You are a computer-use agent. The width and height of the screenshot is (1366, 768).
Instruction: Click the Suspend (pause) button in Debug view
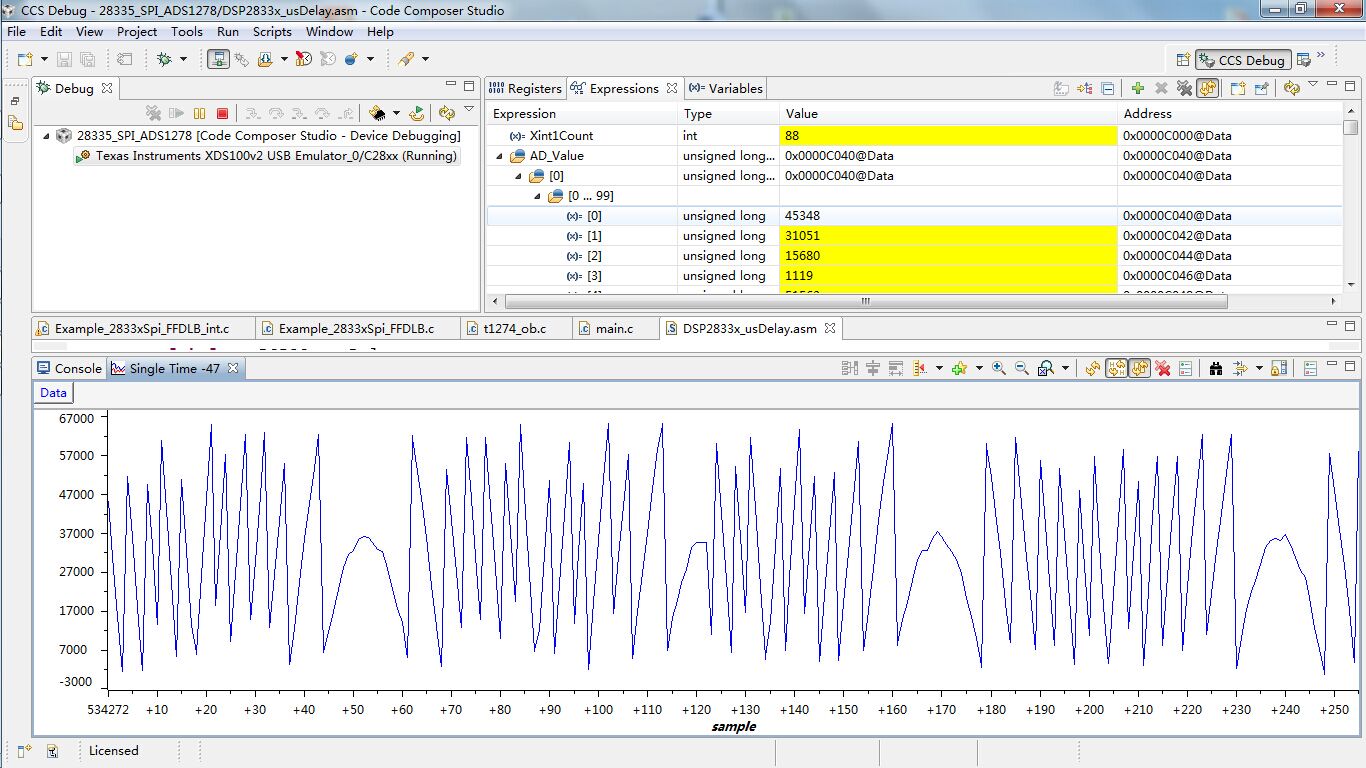199,114
